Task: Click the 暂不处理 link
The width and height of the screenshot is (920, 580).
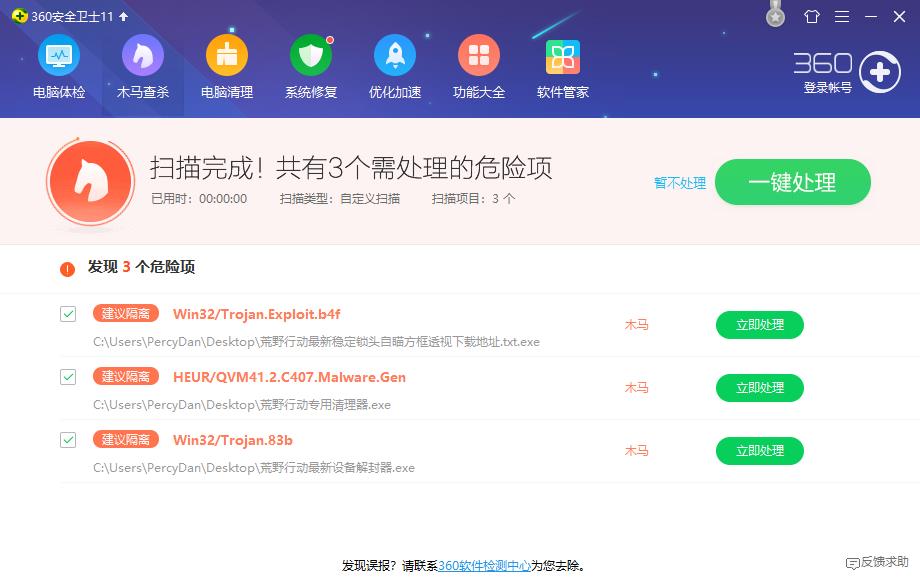Action: point(680,183)
